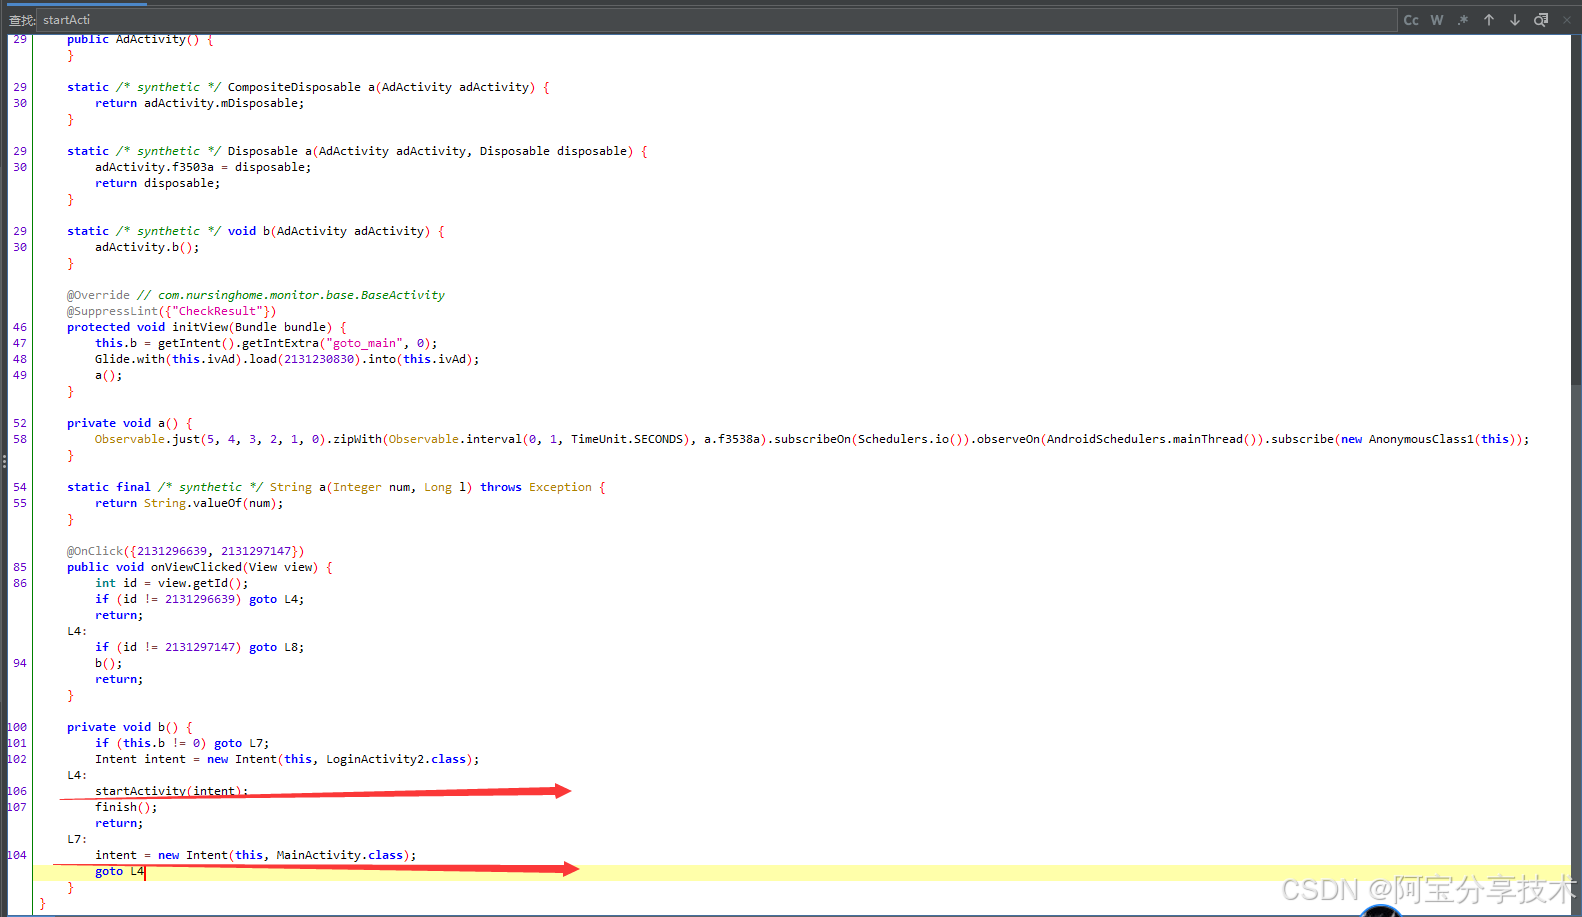1582x917 pixels.
Task: Toggle whole word (W) search option
Action: point(1437,20)
